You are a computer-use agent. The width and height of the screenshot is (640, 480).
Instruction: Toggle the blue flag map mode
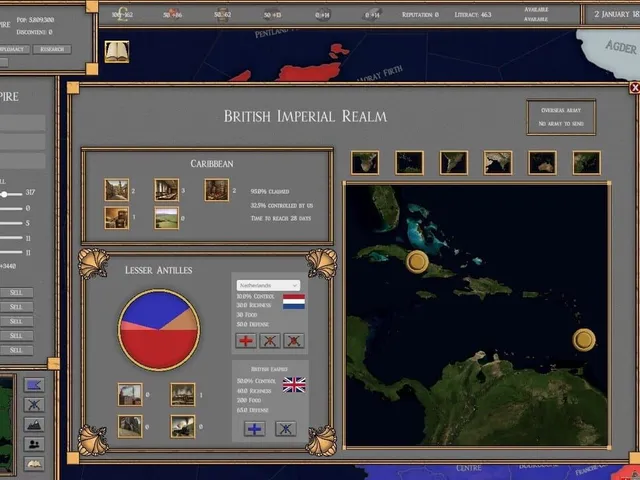point(34,385)
